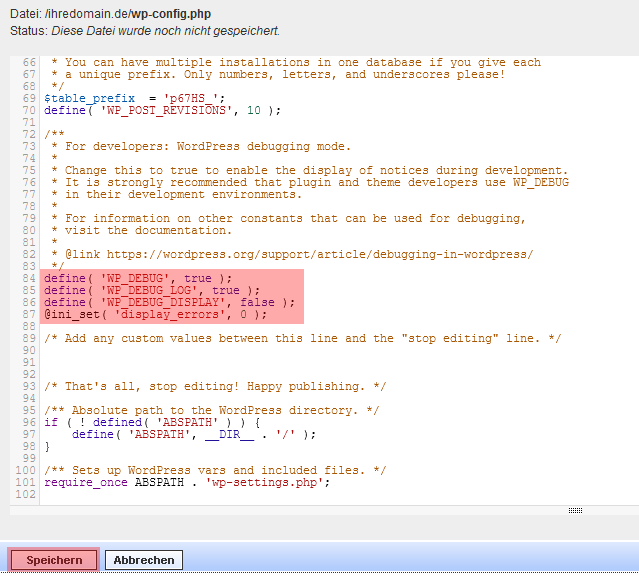Viewport: 639px width, 579px height.
Task: Click the 'Absolute path to the WordPress directory' comment
Action: pos(212,410)
